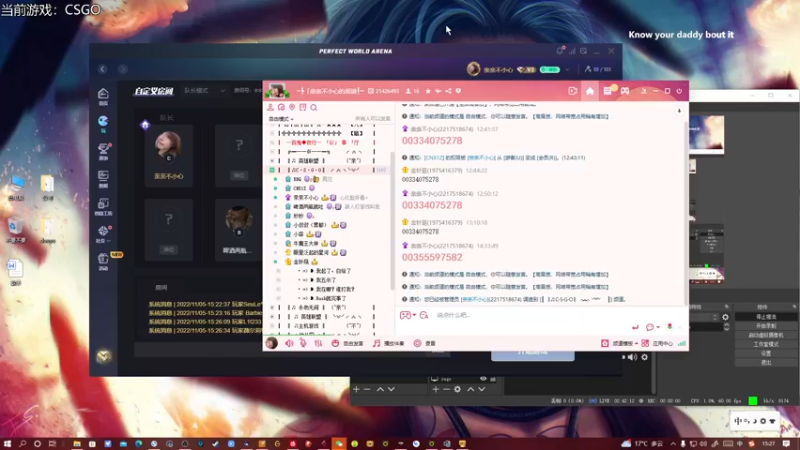The height and width of the screenshot is (450, 800).
Task: Open Home in Perfect World Arena sidebar
Action: click(x=103, y=95)
